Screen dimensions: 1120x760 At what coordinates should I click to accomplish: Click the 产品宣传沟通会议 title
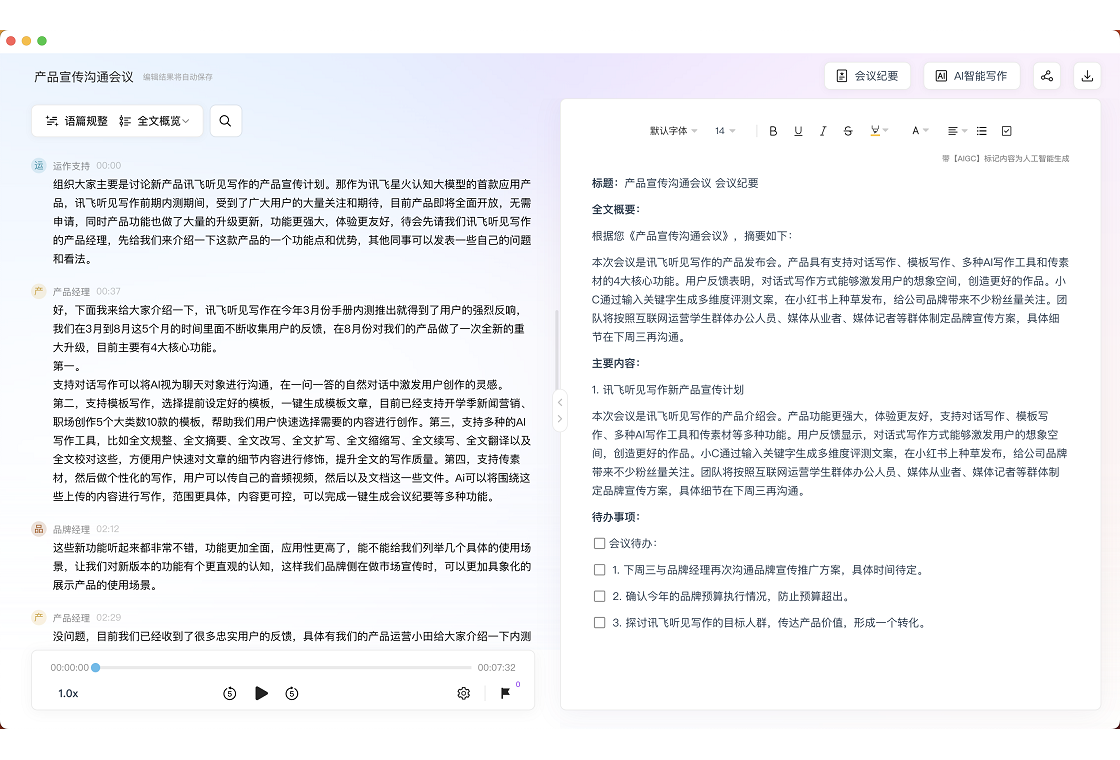(84, 76)
